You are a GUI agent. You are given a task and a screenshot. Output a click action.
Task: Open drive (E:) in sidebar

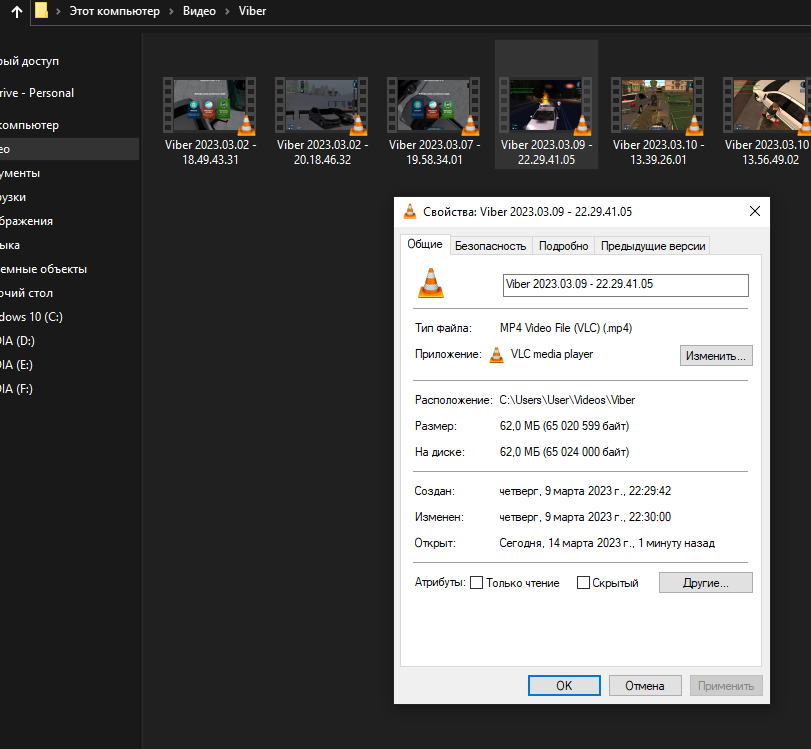pos(16,365)
